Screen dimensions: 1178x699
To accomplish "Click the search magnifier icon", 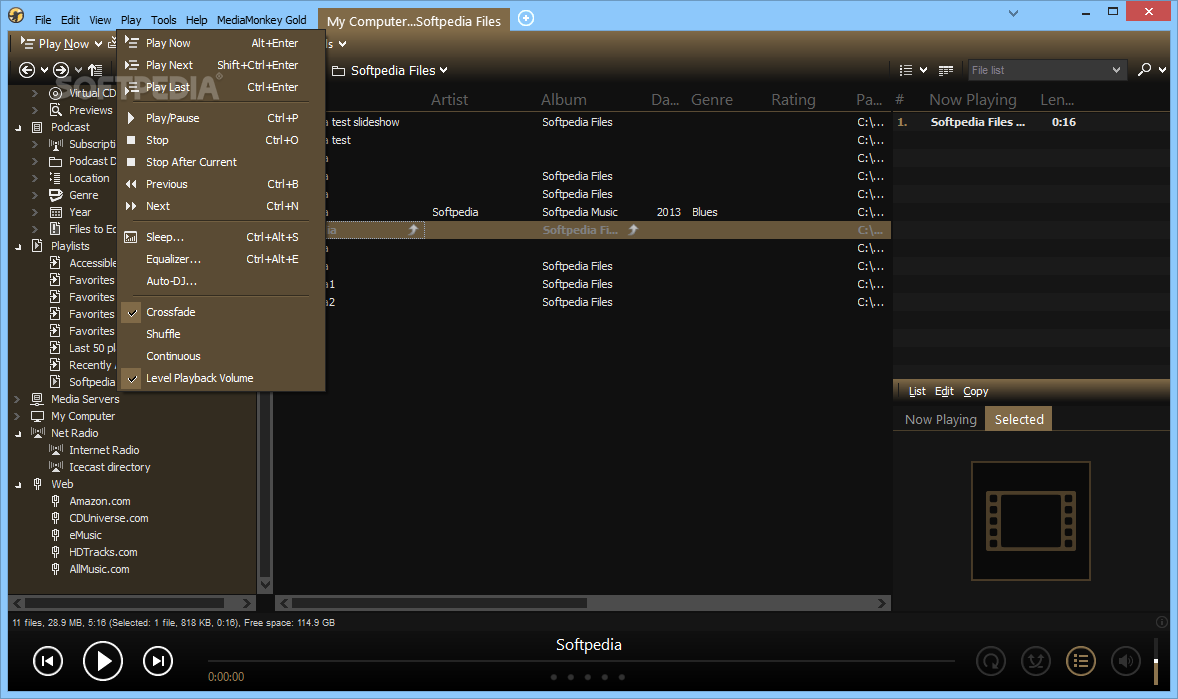I will click(x=1144, y=69).
